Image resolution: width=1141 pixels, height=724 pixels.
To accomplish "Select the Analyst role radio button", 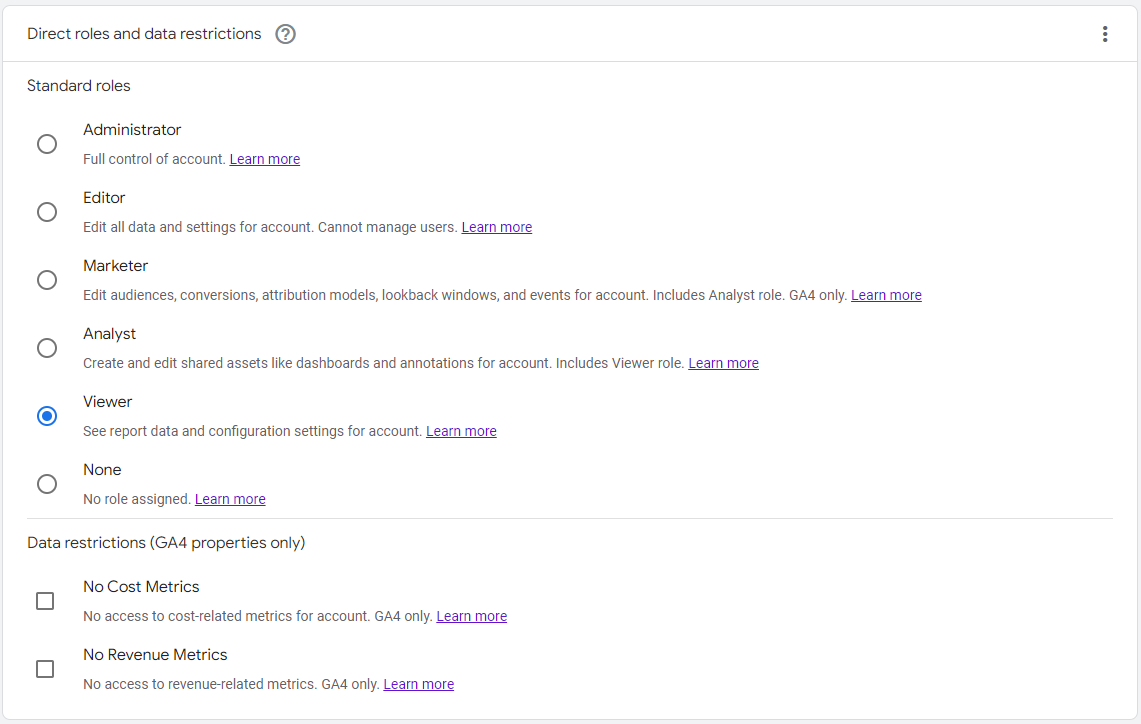I will point(47,348).
